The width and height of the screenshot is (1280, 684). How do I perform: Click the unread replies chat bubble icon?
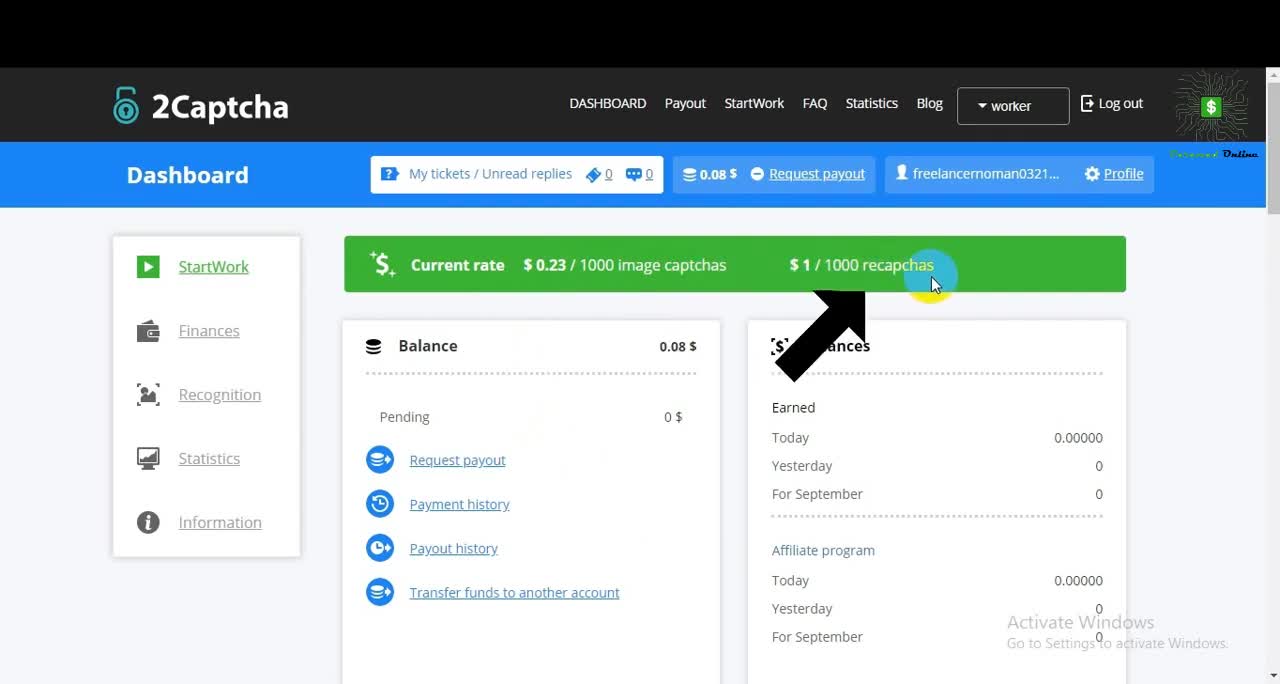634,174
